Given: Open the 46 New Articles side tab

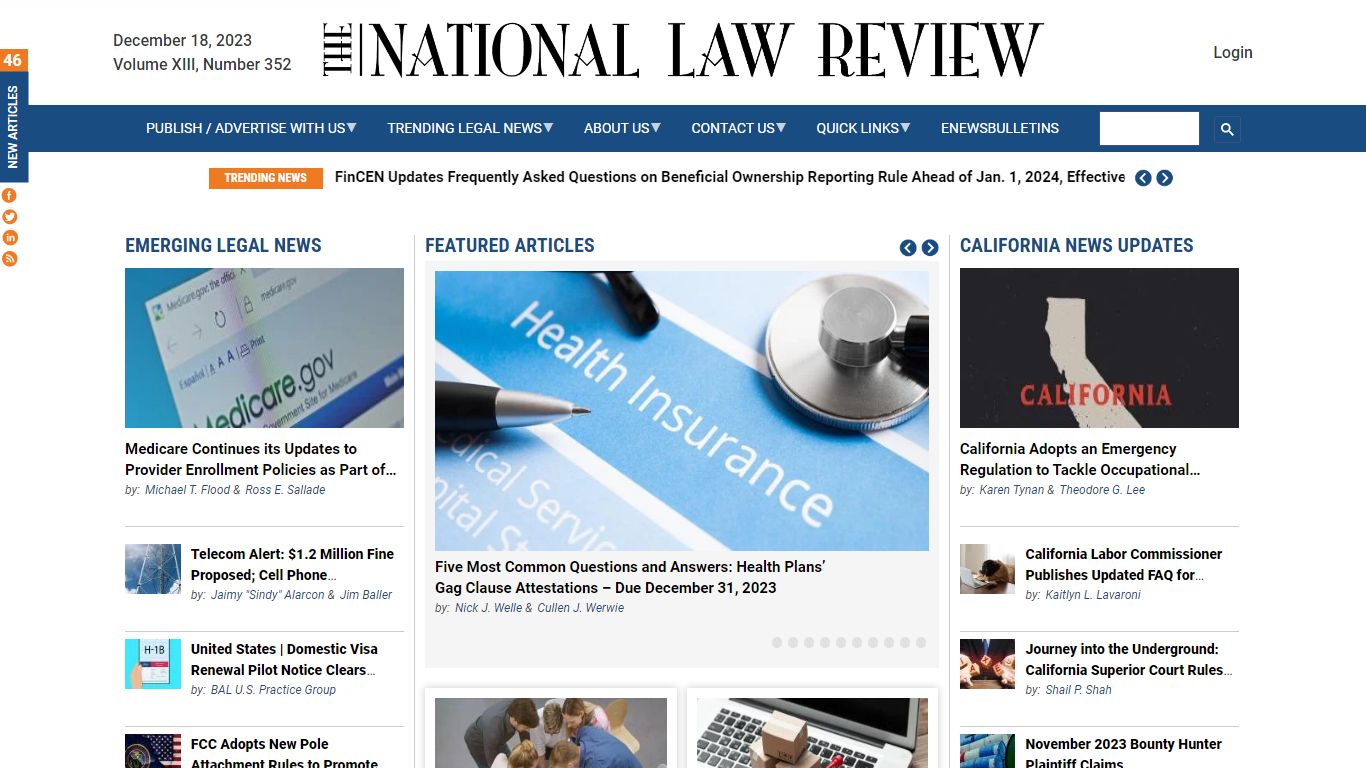Looking at the screenshot, I should [13, 116].
